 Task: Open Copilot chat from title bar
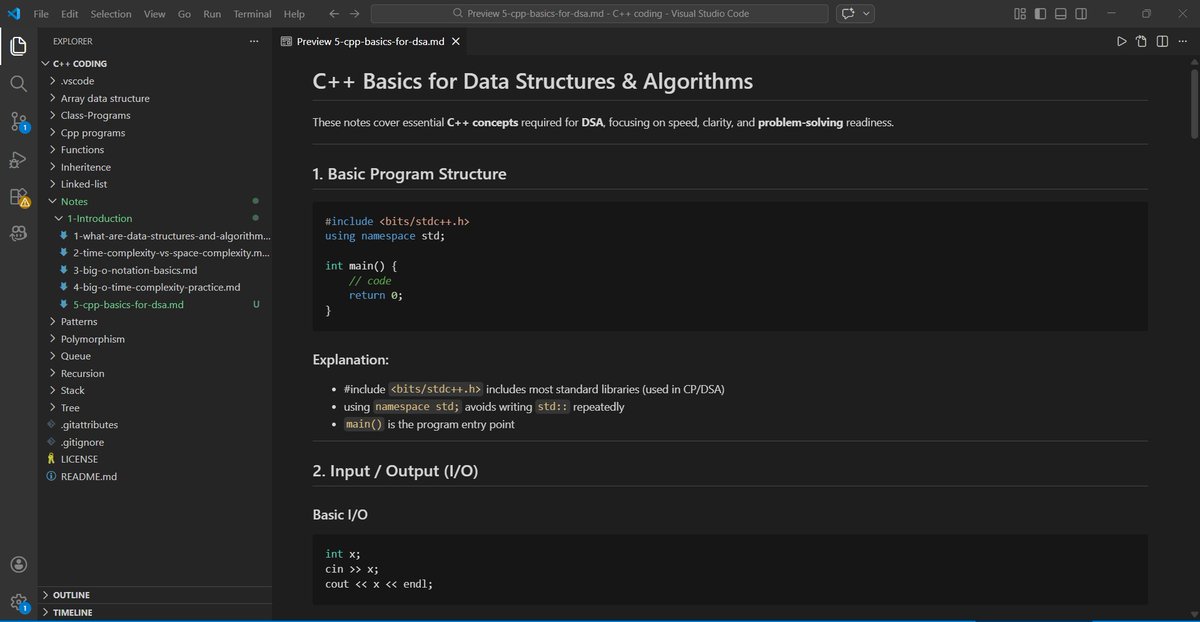coord(849,14)
